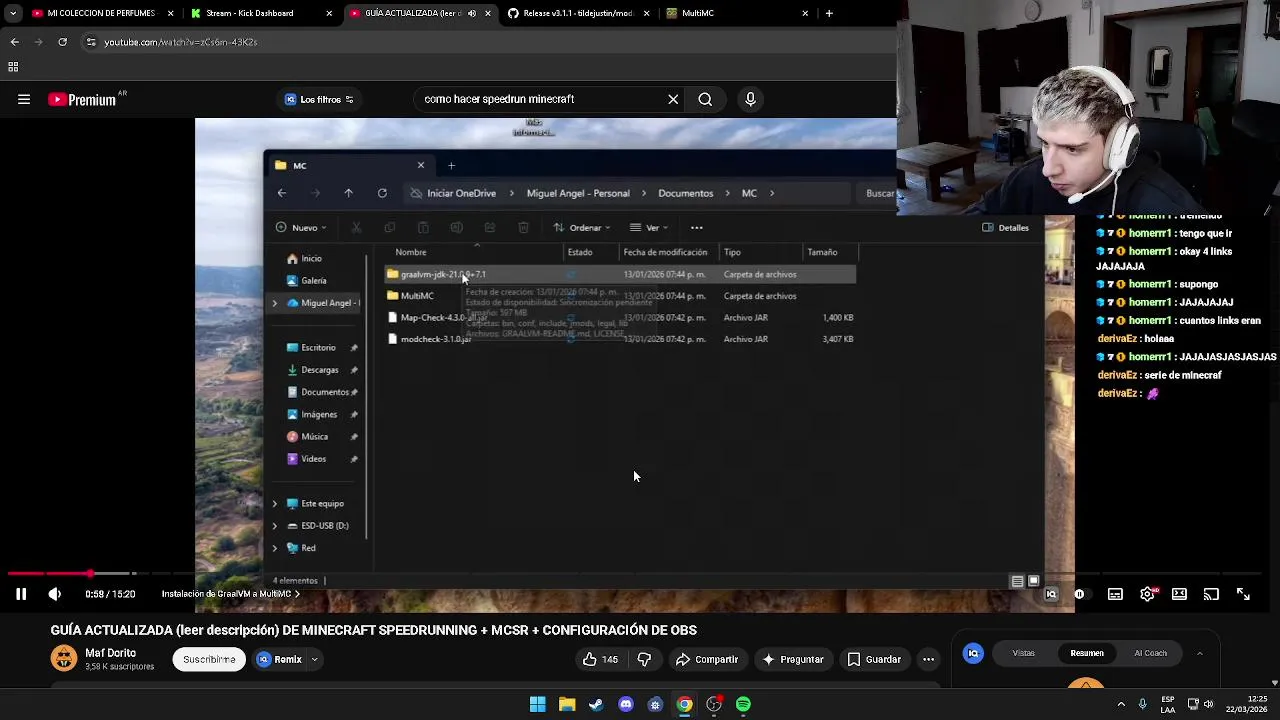1280x720 pixels.
Task: Collapse the side panel with chevron
Action: pyautogui.click(x=1199, y=653)
